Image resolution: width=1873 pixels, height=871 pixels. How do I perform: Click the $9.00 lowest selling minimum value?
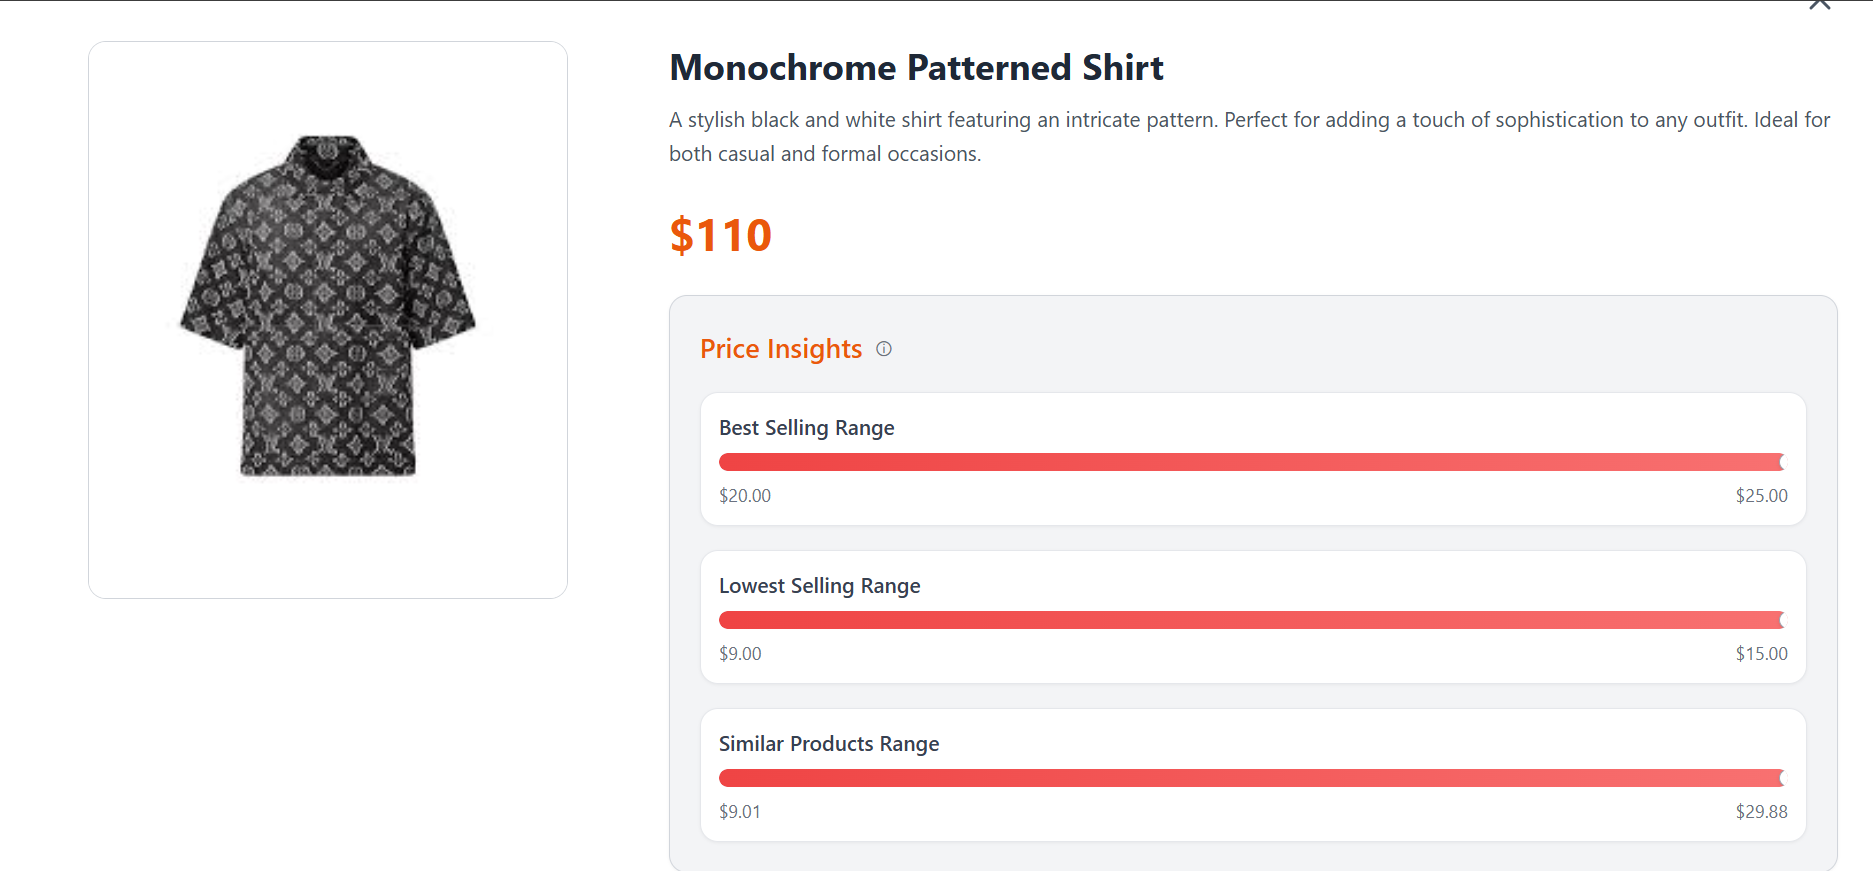740,654
